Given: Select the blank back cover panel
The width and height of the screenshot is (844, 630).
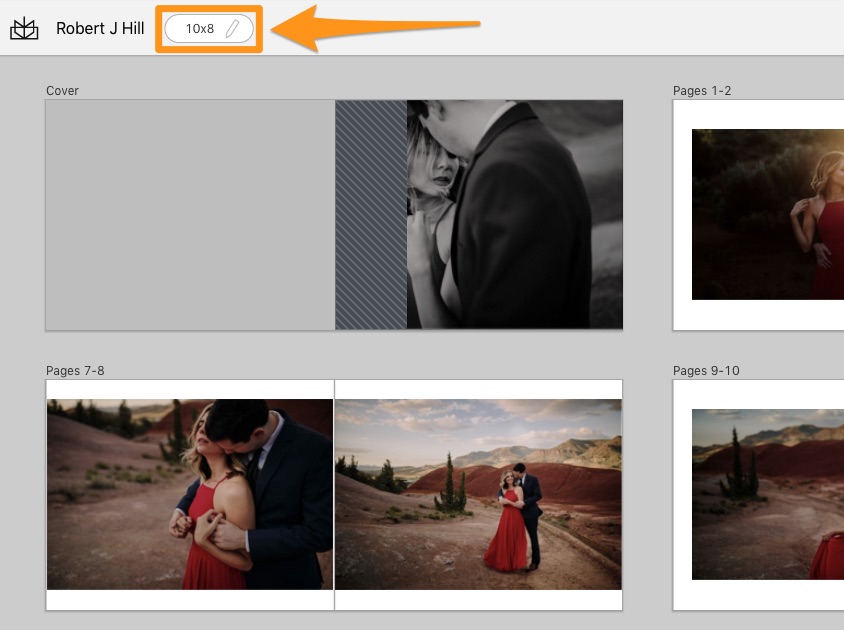Looking at the screenshot, I should (190, 215).
